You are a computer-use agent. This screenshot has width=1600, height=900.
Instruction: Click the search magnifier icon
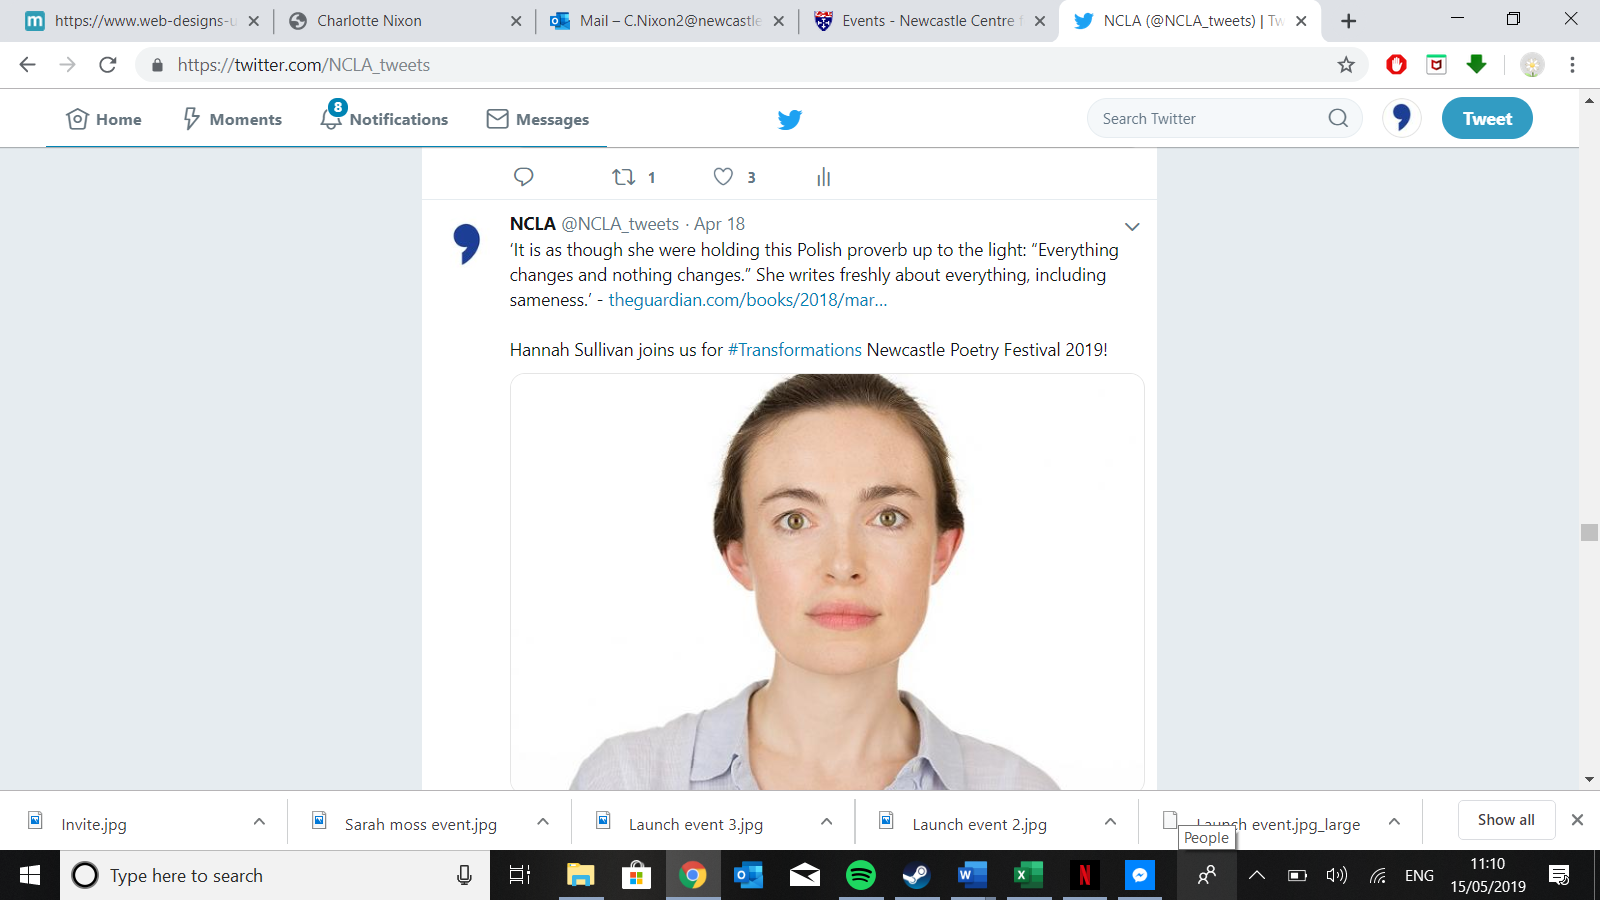point(1338,118)
